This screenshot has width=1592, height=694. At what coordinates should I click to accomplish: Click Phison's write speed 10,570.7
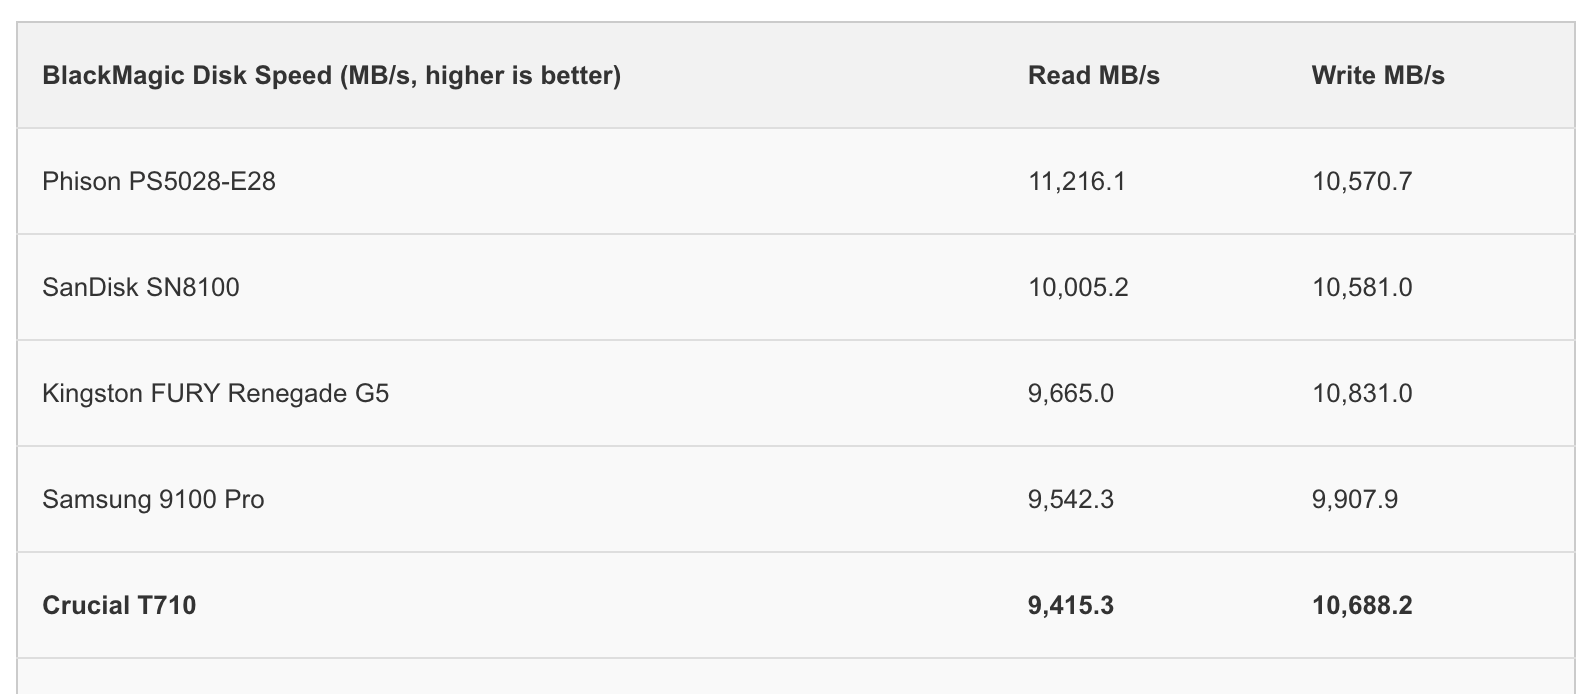point(1361,182)
